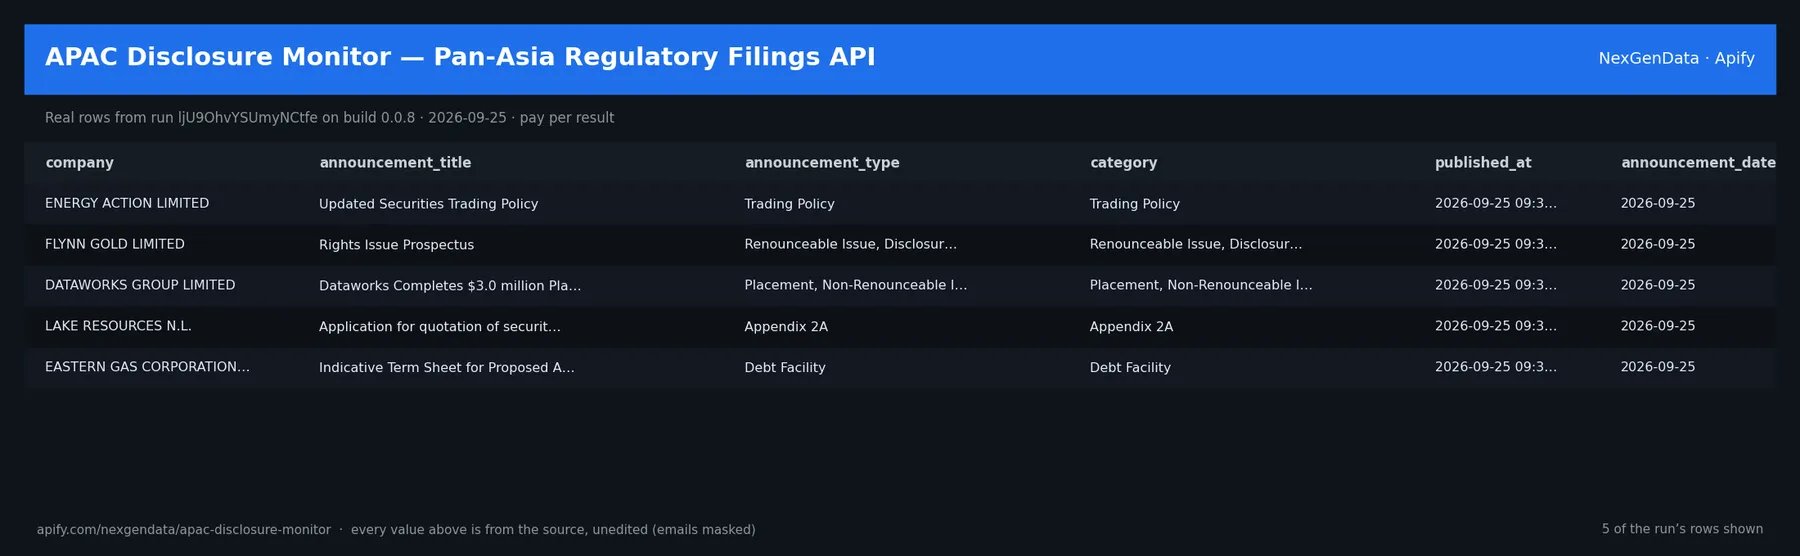Image resolution: width=1800 pixels, height=556 pixels.
Task: Click published_at value in EASTERN GAS row
Action: tap(1495, 367)
